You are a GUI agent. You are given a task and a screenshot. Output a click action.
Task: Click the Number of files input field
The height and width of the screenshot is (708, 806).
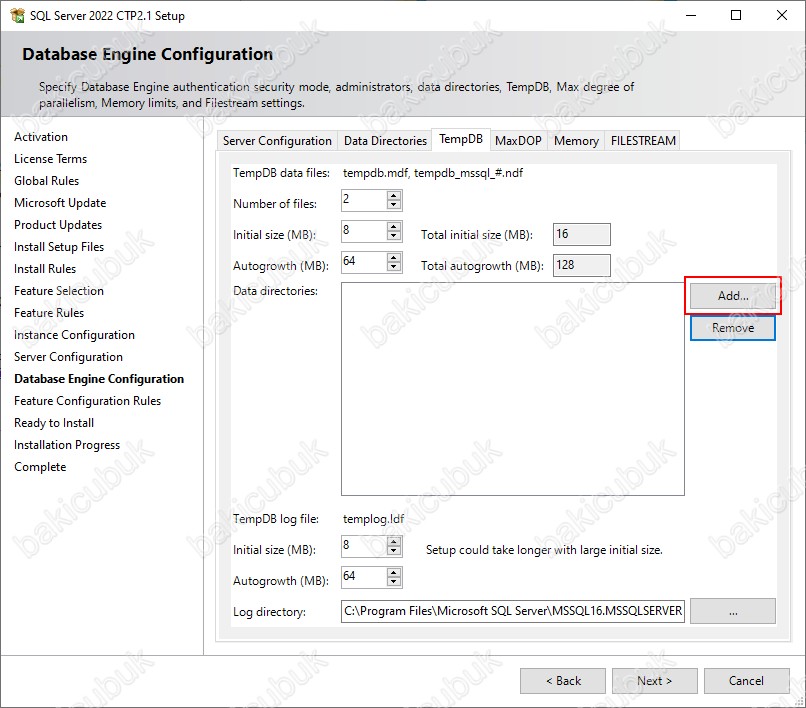(x=364, y=200)
